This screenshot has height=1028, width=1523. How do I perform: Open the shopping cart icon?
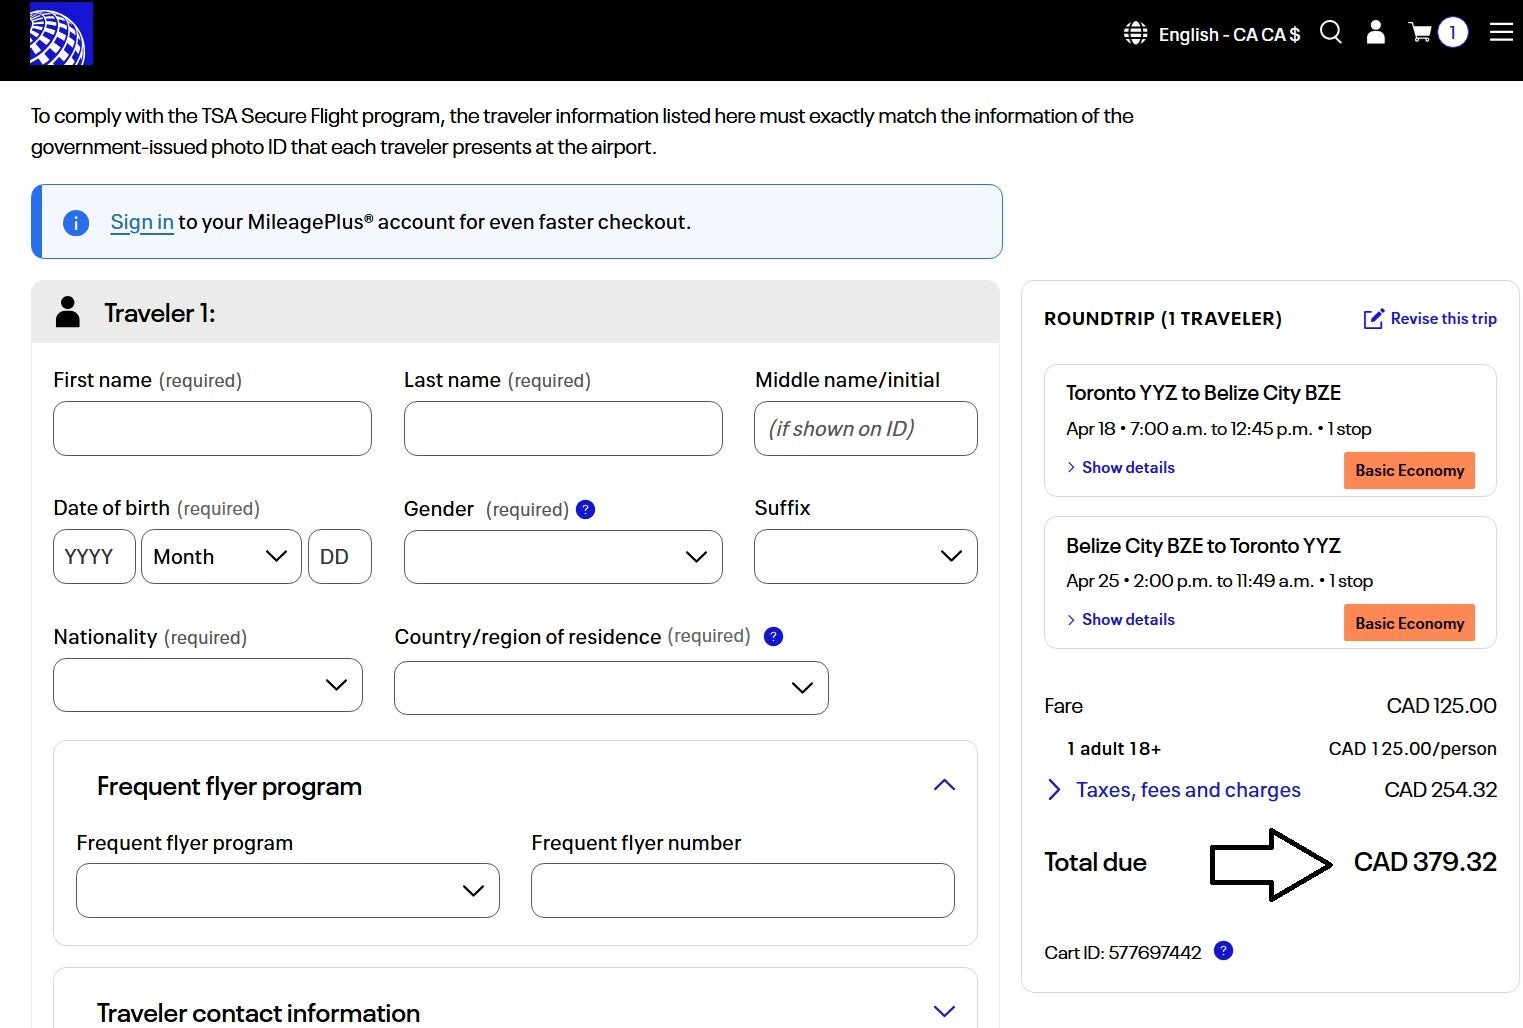click(x=1420, y=33)
